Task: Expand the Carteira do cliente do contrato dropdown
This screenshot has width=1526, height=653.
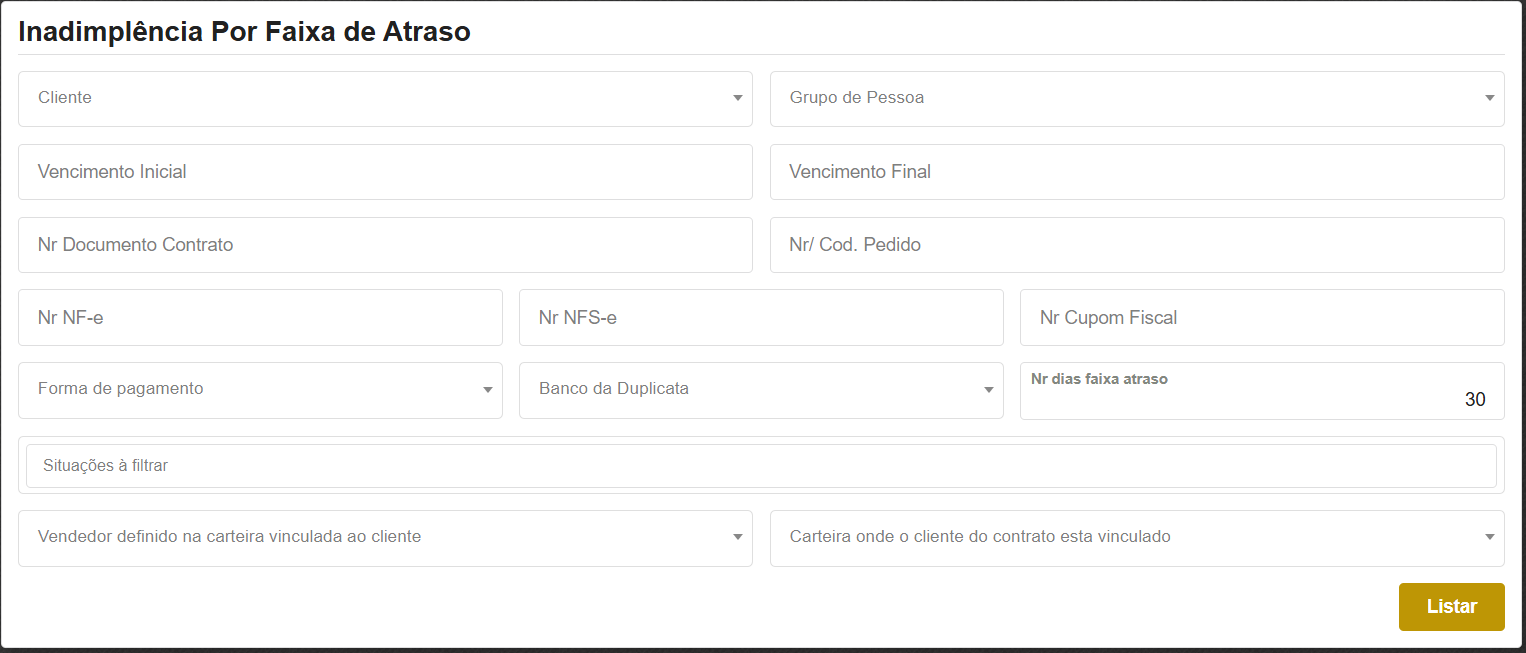Action: (x=1136, y=538)
